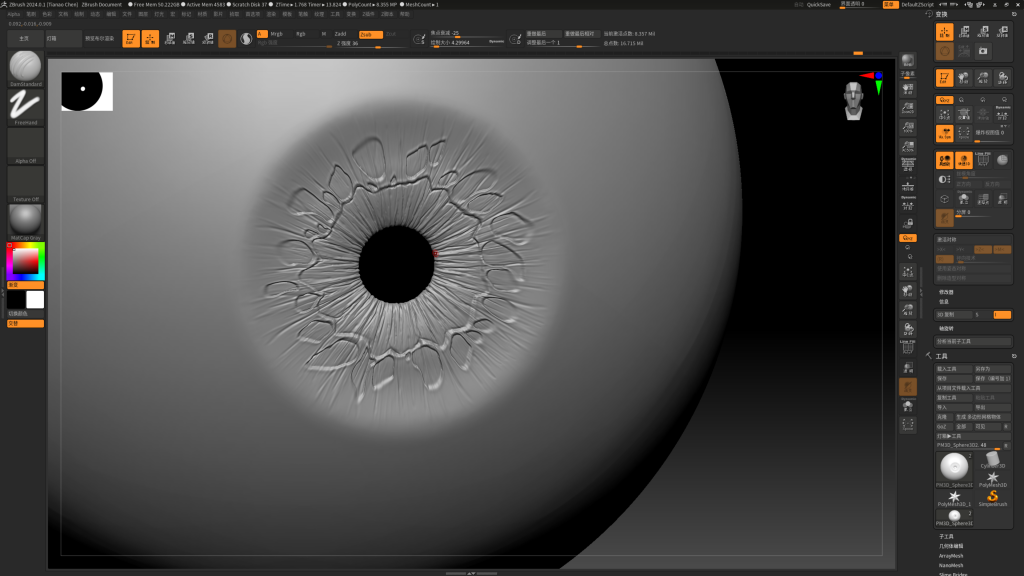Toggle the Zsub mode button
The image size is (1024, 576).
pyautogui.click(x=370, y=35)
